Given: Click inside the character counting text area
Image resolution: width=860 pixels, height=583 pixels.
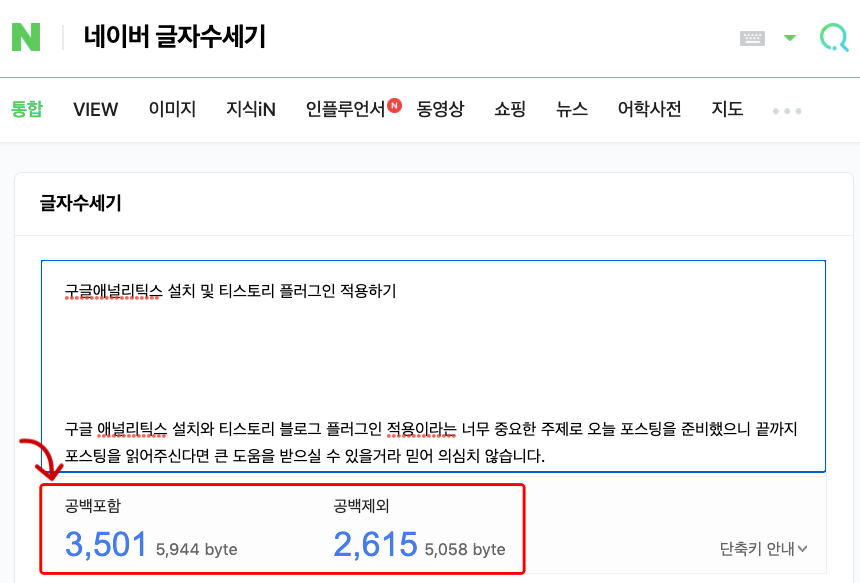Looking at the screenshot, I should pos(433,366).
